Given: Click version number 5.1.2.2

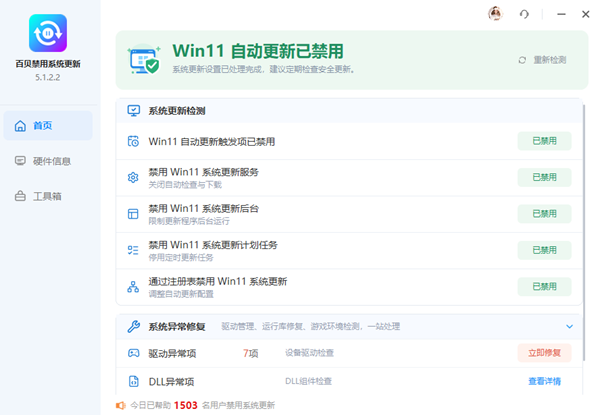Looking at the screenshot, I should coord(48,77).
